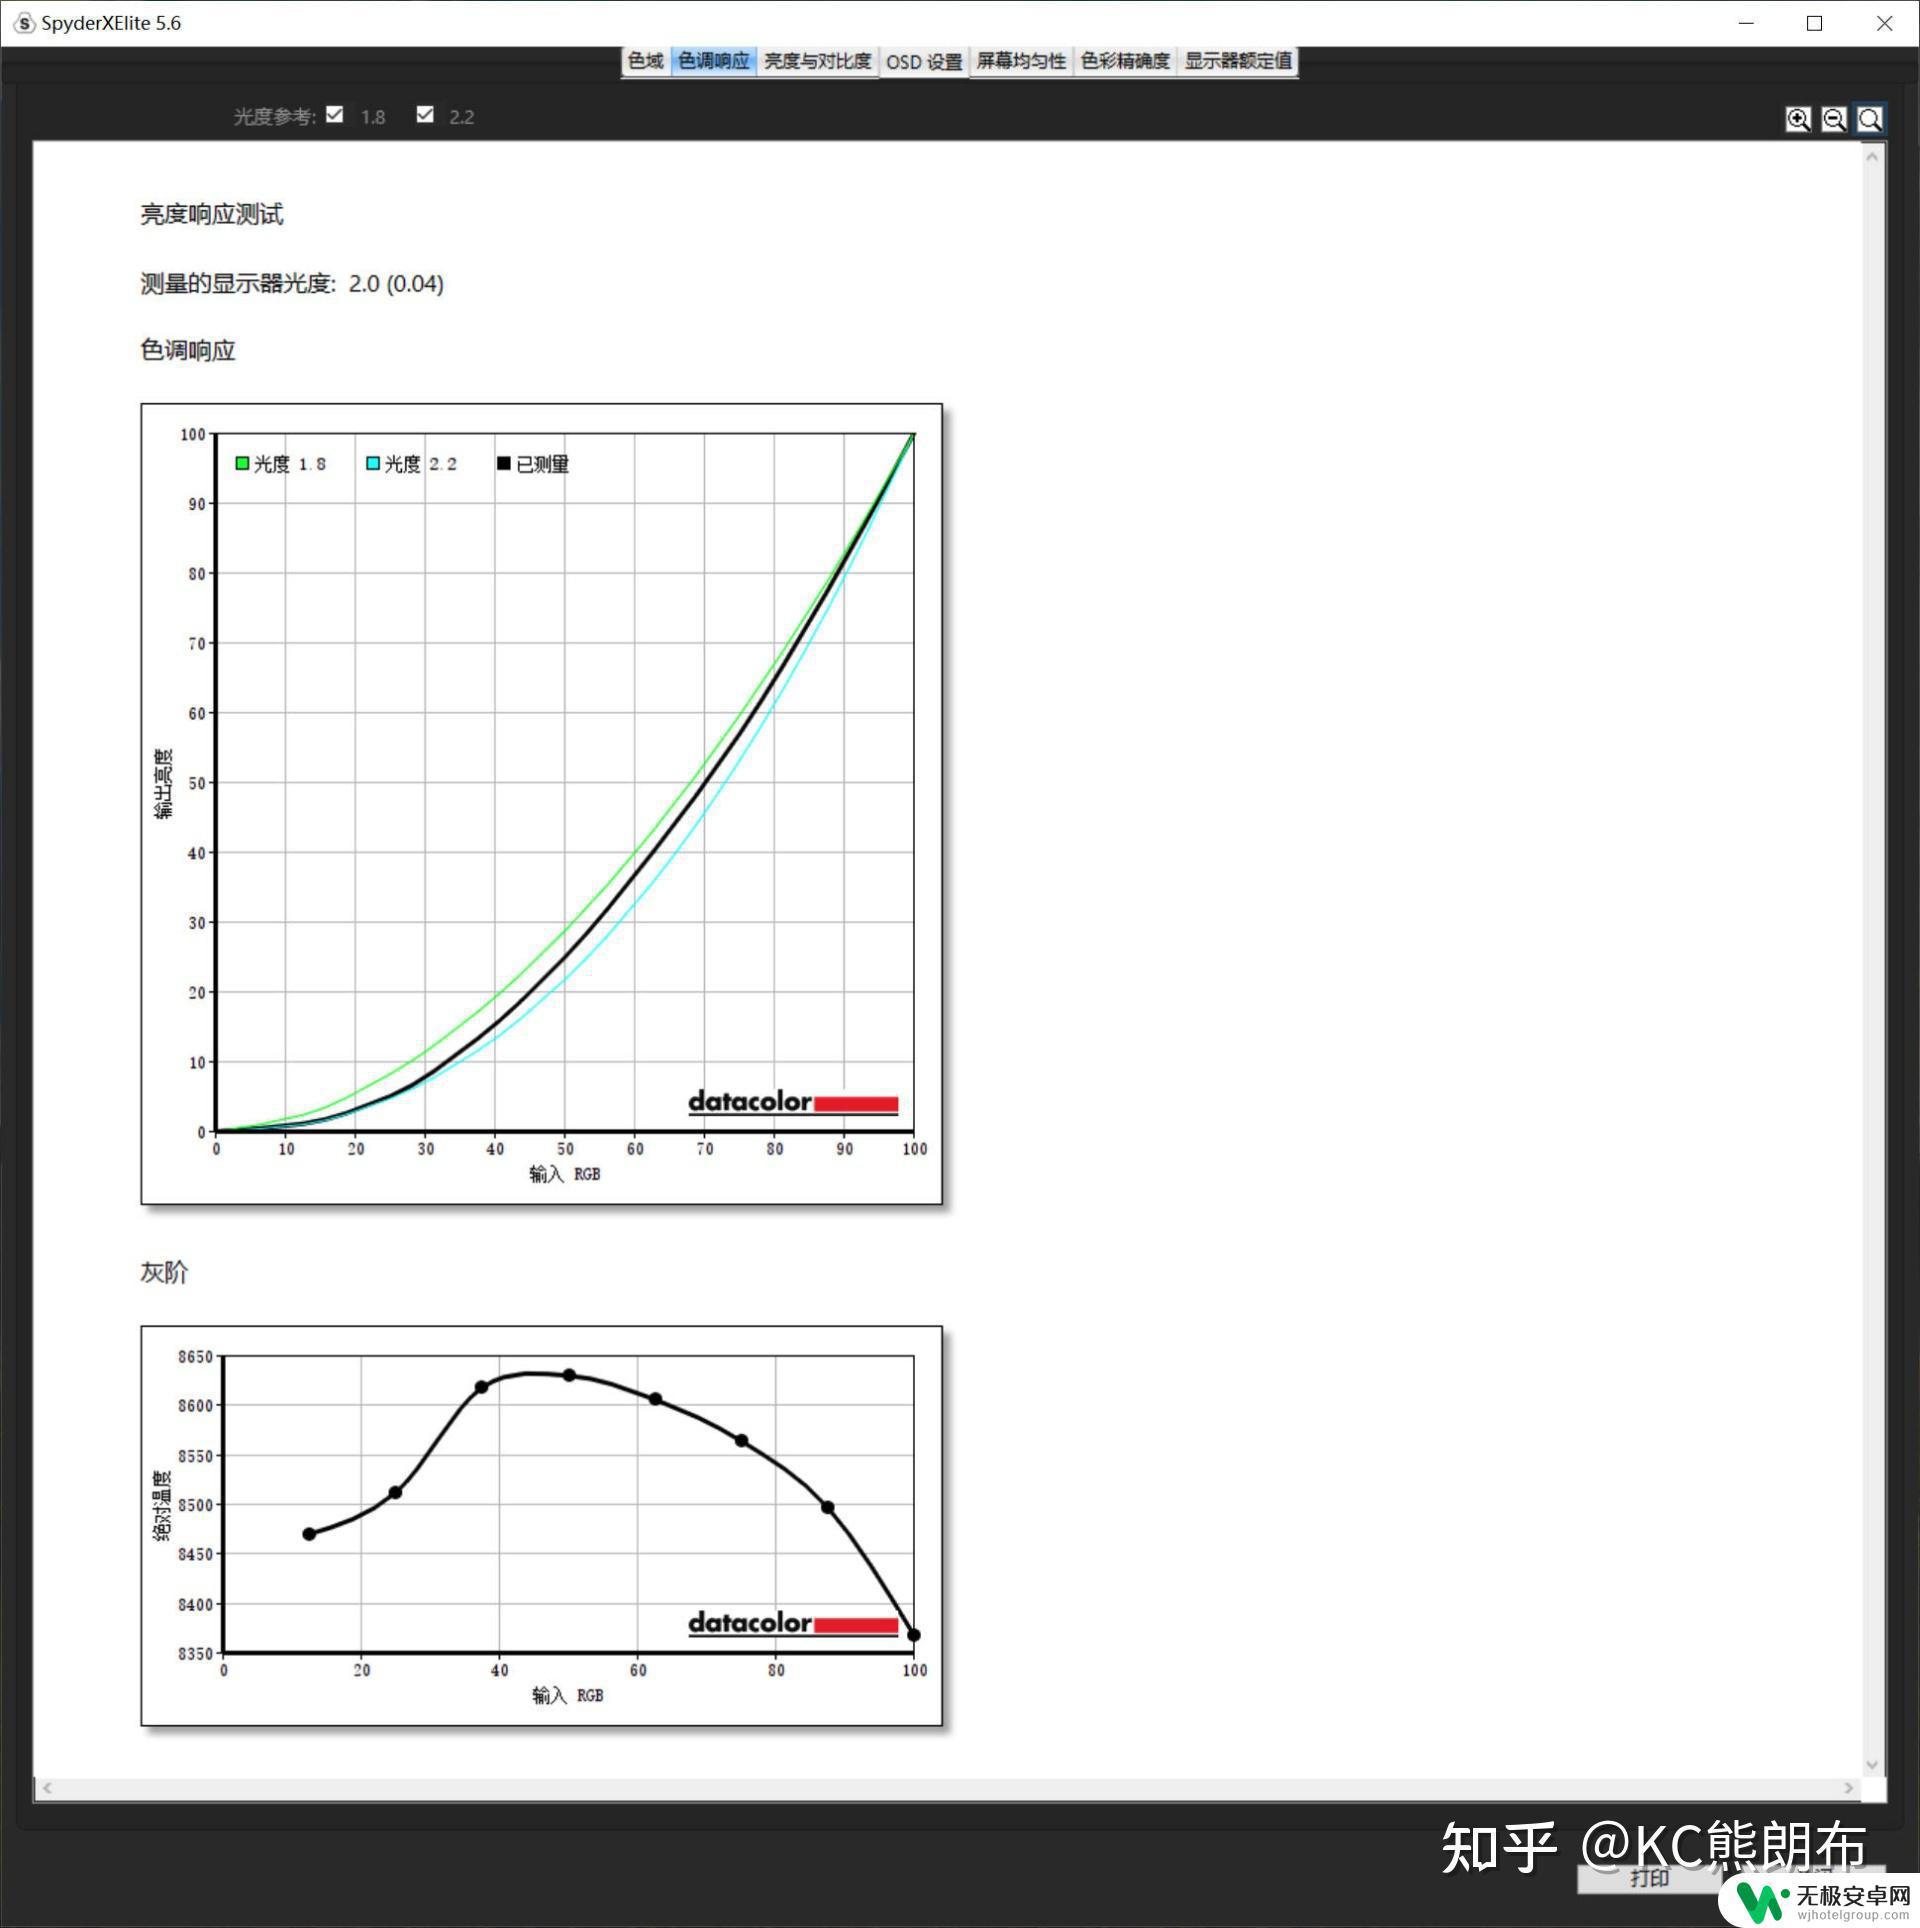Click the datacolor logo in tone response chart

click(x=793, y=1102)
